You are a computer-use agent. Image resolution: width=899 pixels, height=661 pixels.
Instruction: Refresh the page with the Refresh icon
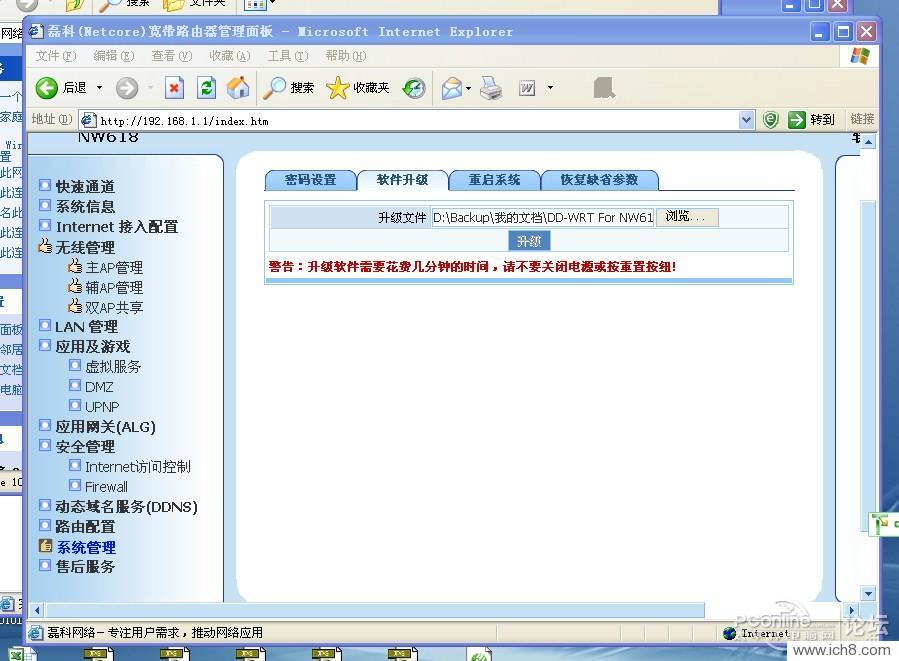click(206, 88)
